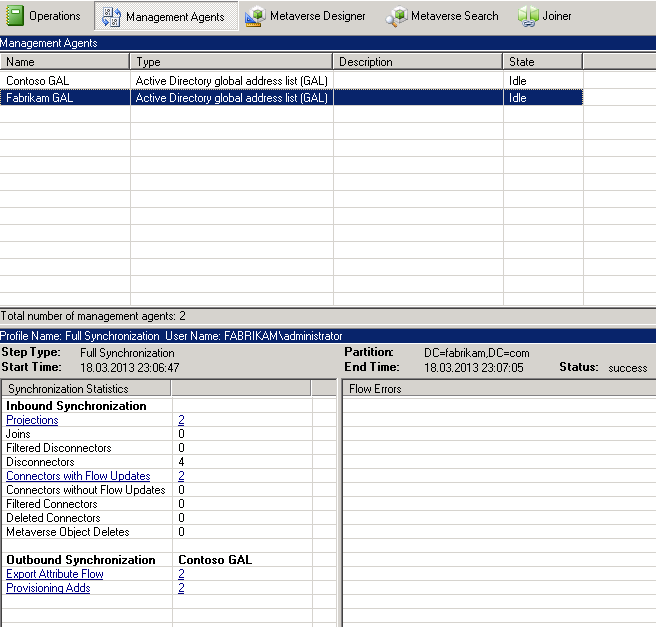
Task: Click the Joiner chain-link icon
Action: point(528,17)
